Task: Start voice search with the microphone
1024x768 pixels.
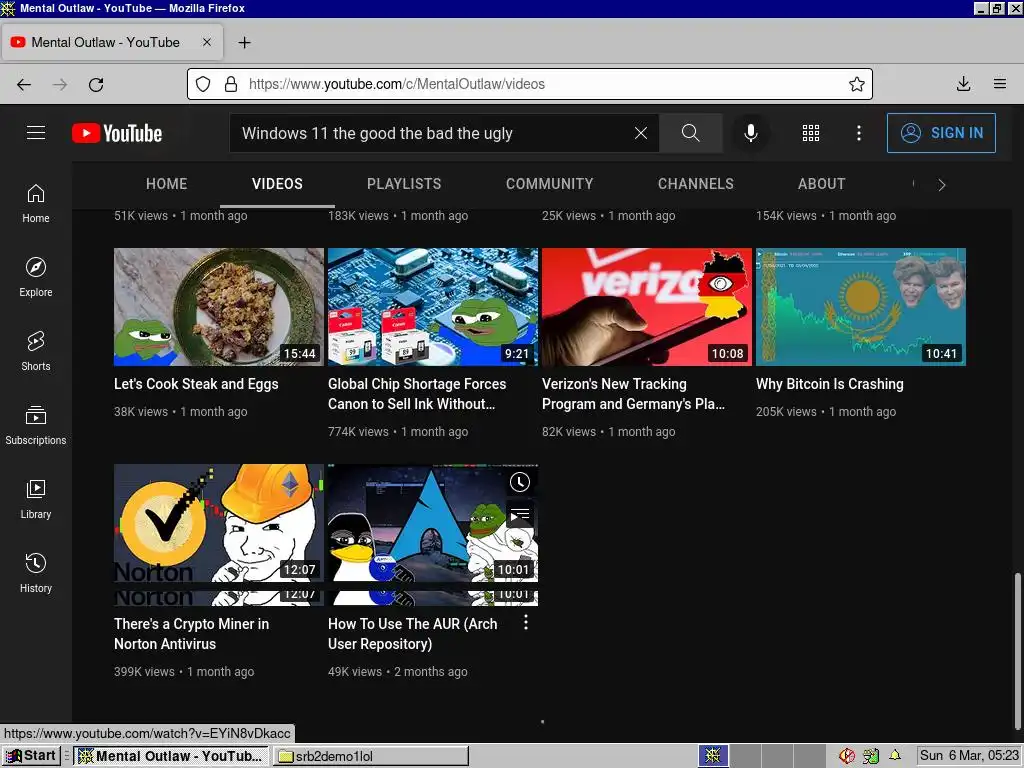Action: (751, 133)
